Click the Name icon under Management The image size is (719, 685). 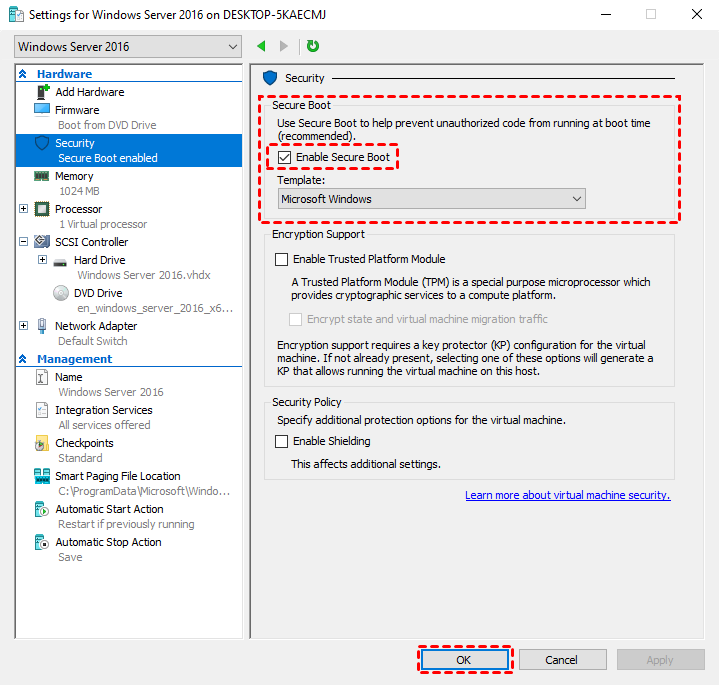tap(42, 377)
